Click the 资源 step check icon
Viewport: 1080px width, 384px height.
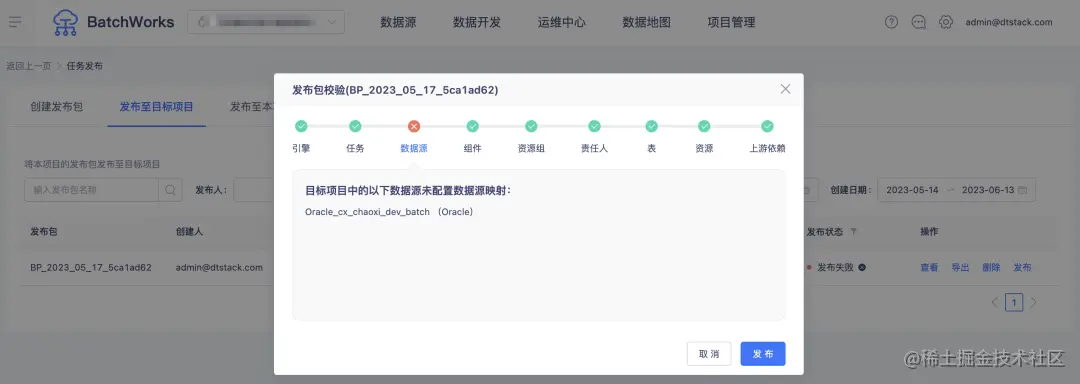pyautogui.click(x=704, y=126)
